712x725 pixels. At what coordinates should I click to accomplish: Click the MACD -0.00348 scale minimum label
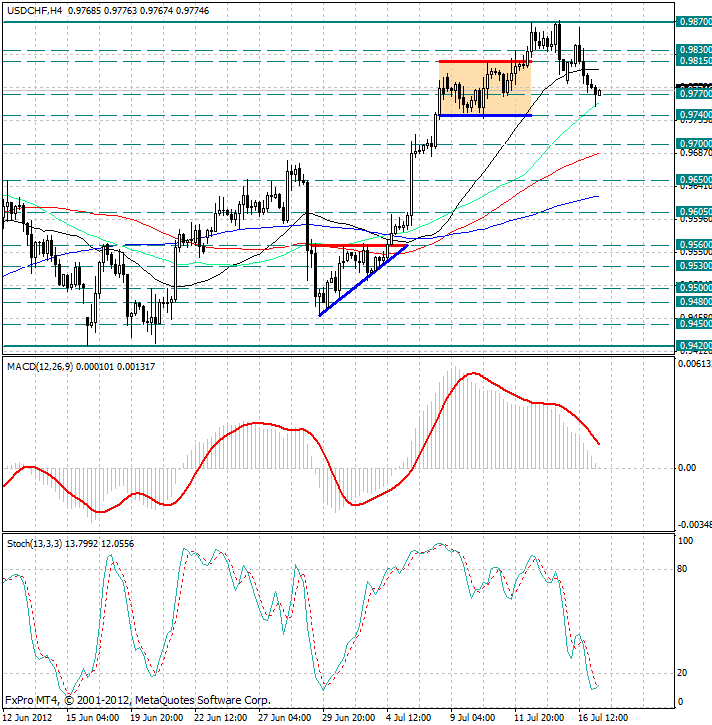pyautogui.click(x=694, y=525)
